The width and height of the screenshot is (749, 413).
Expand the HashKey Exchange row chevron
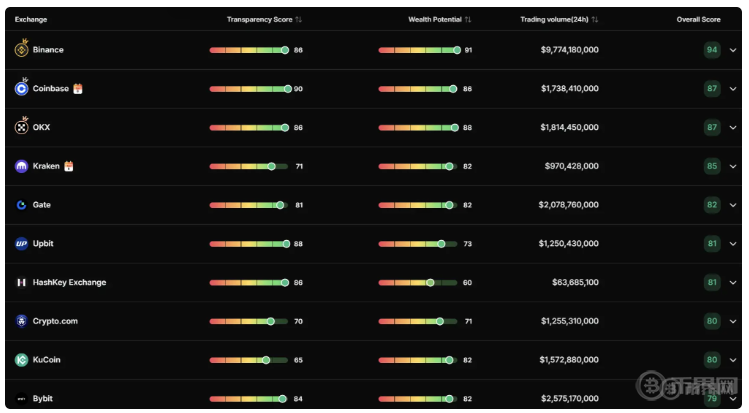coord(733,282)
